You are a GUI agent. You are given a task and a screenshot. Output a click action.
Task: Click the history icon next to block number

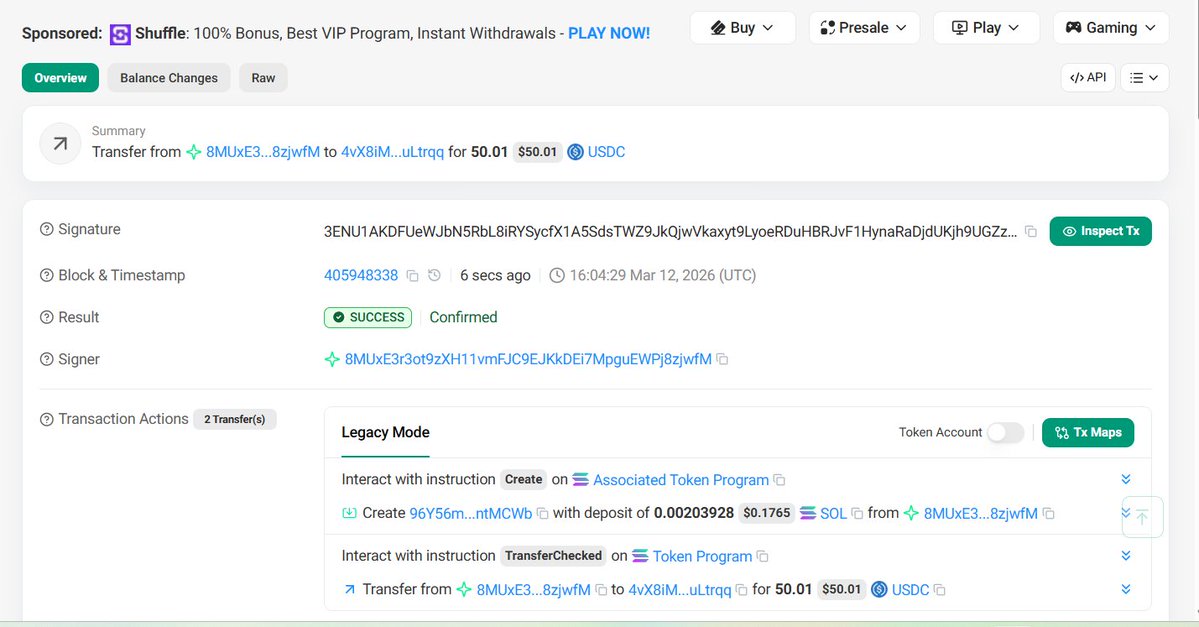coord(434,275)
